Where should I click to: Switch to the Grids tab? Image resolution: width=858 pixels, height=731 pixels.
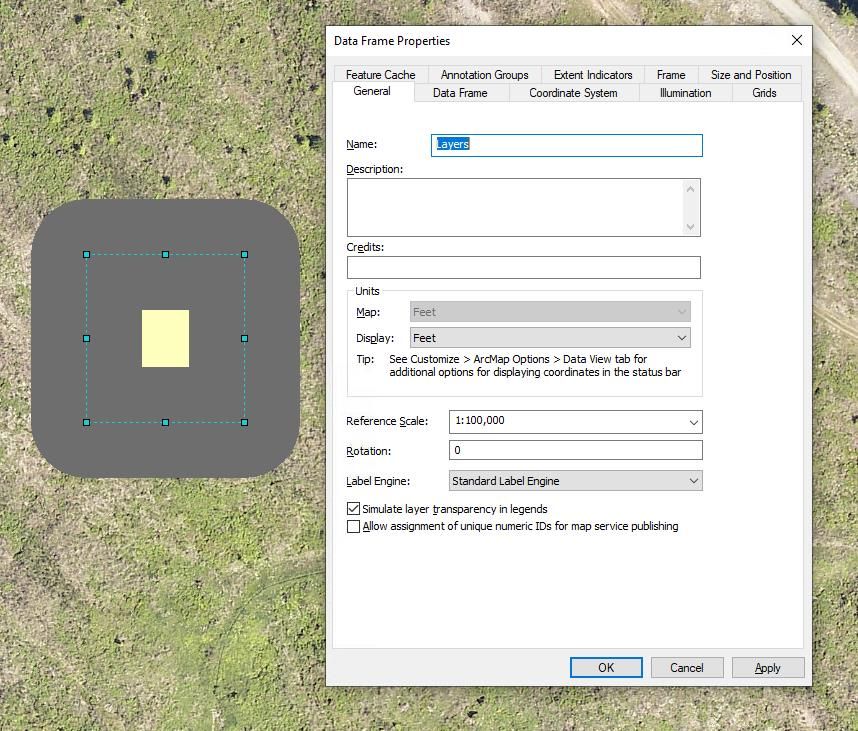(764, 93)
